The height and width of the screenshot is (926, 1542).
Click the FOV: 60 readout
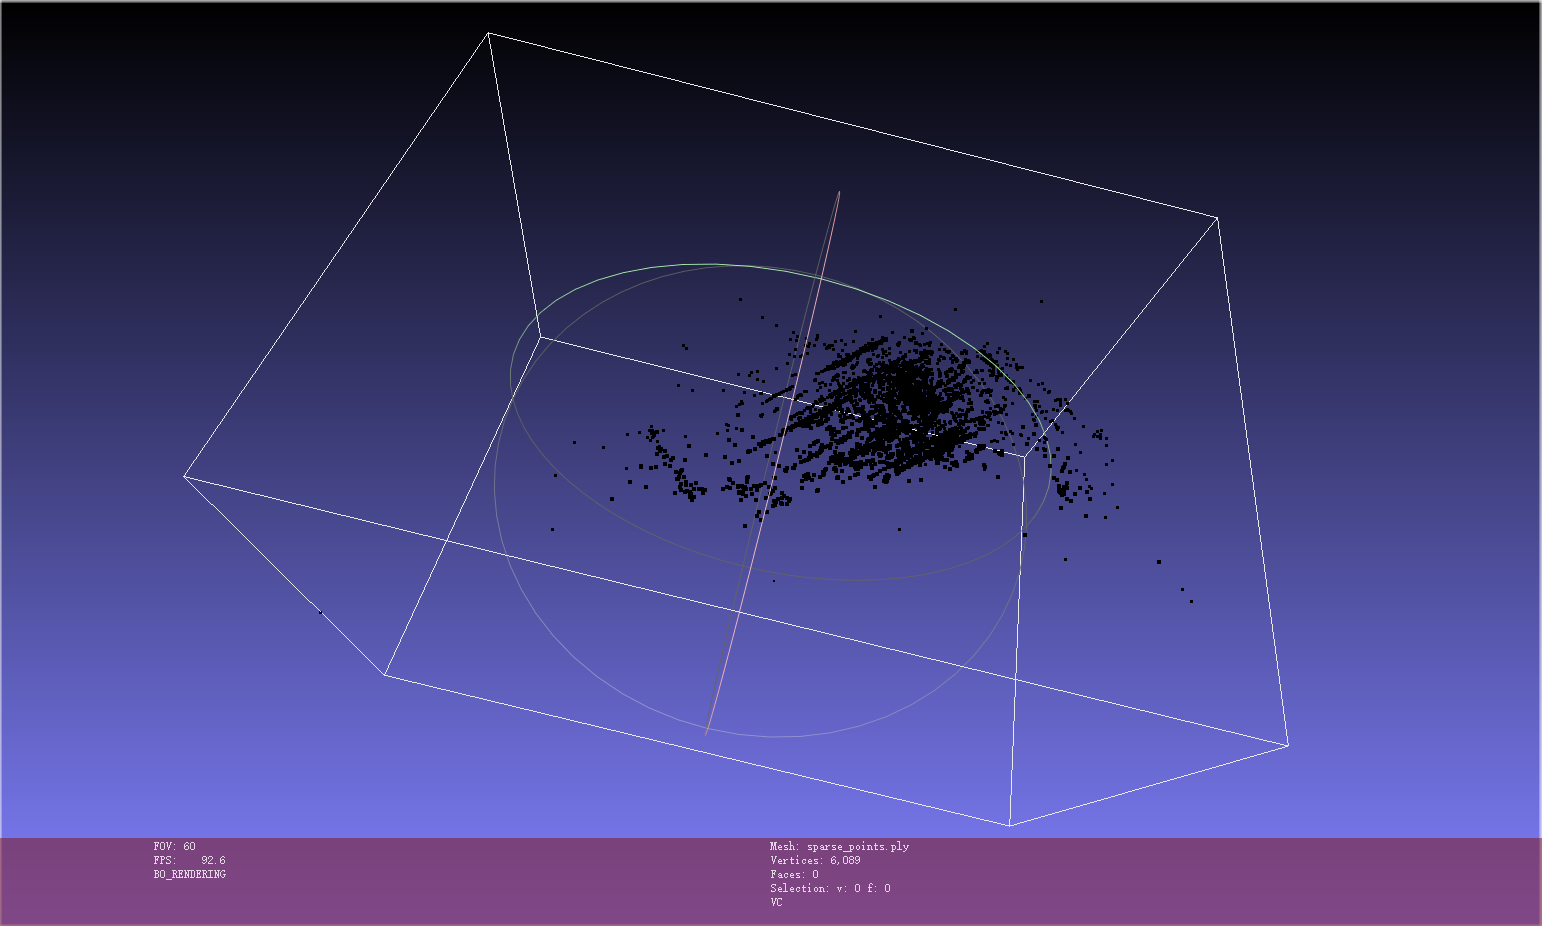(x=174, y=846)
